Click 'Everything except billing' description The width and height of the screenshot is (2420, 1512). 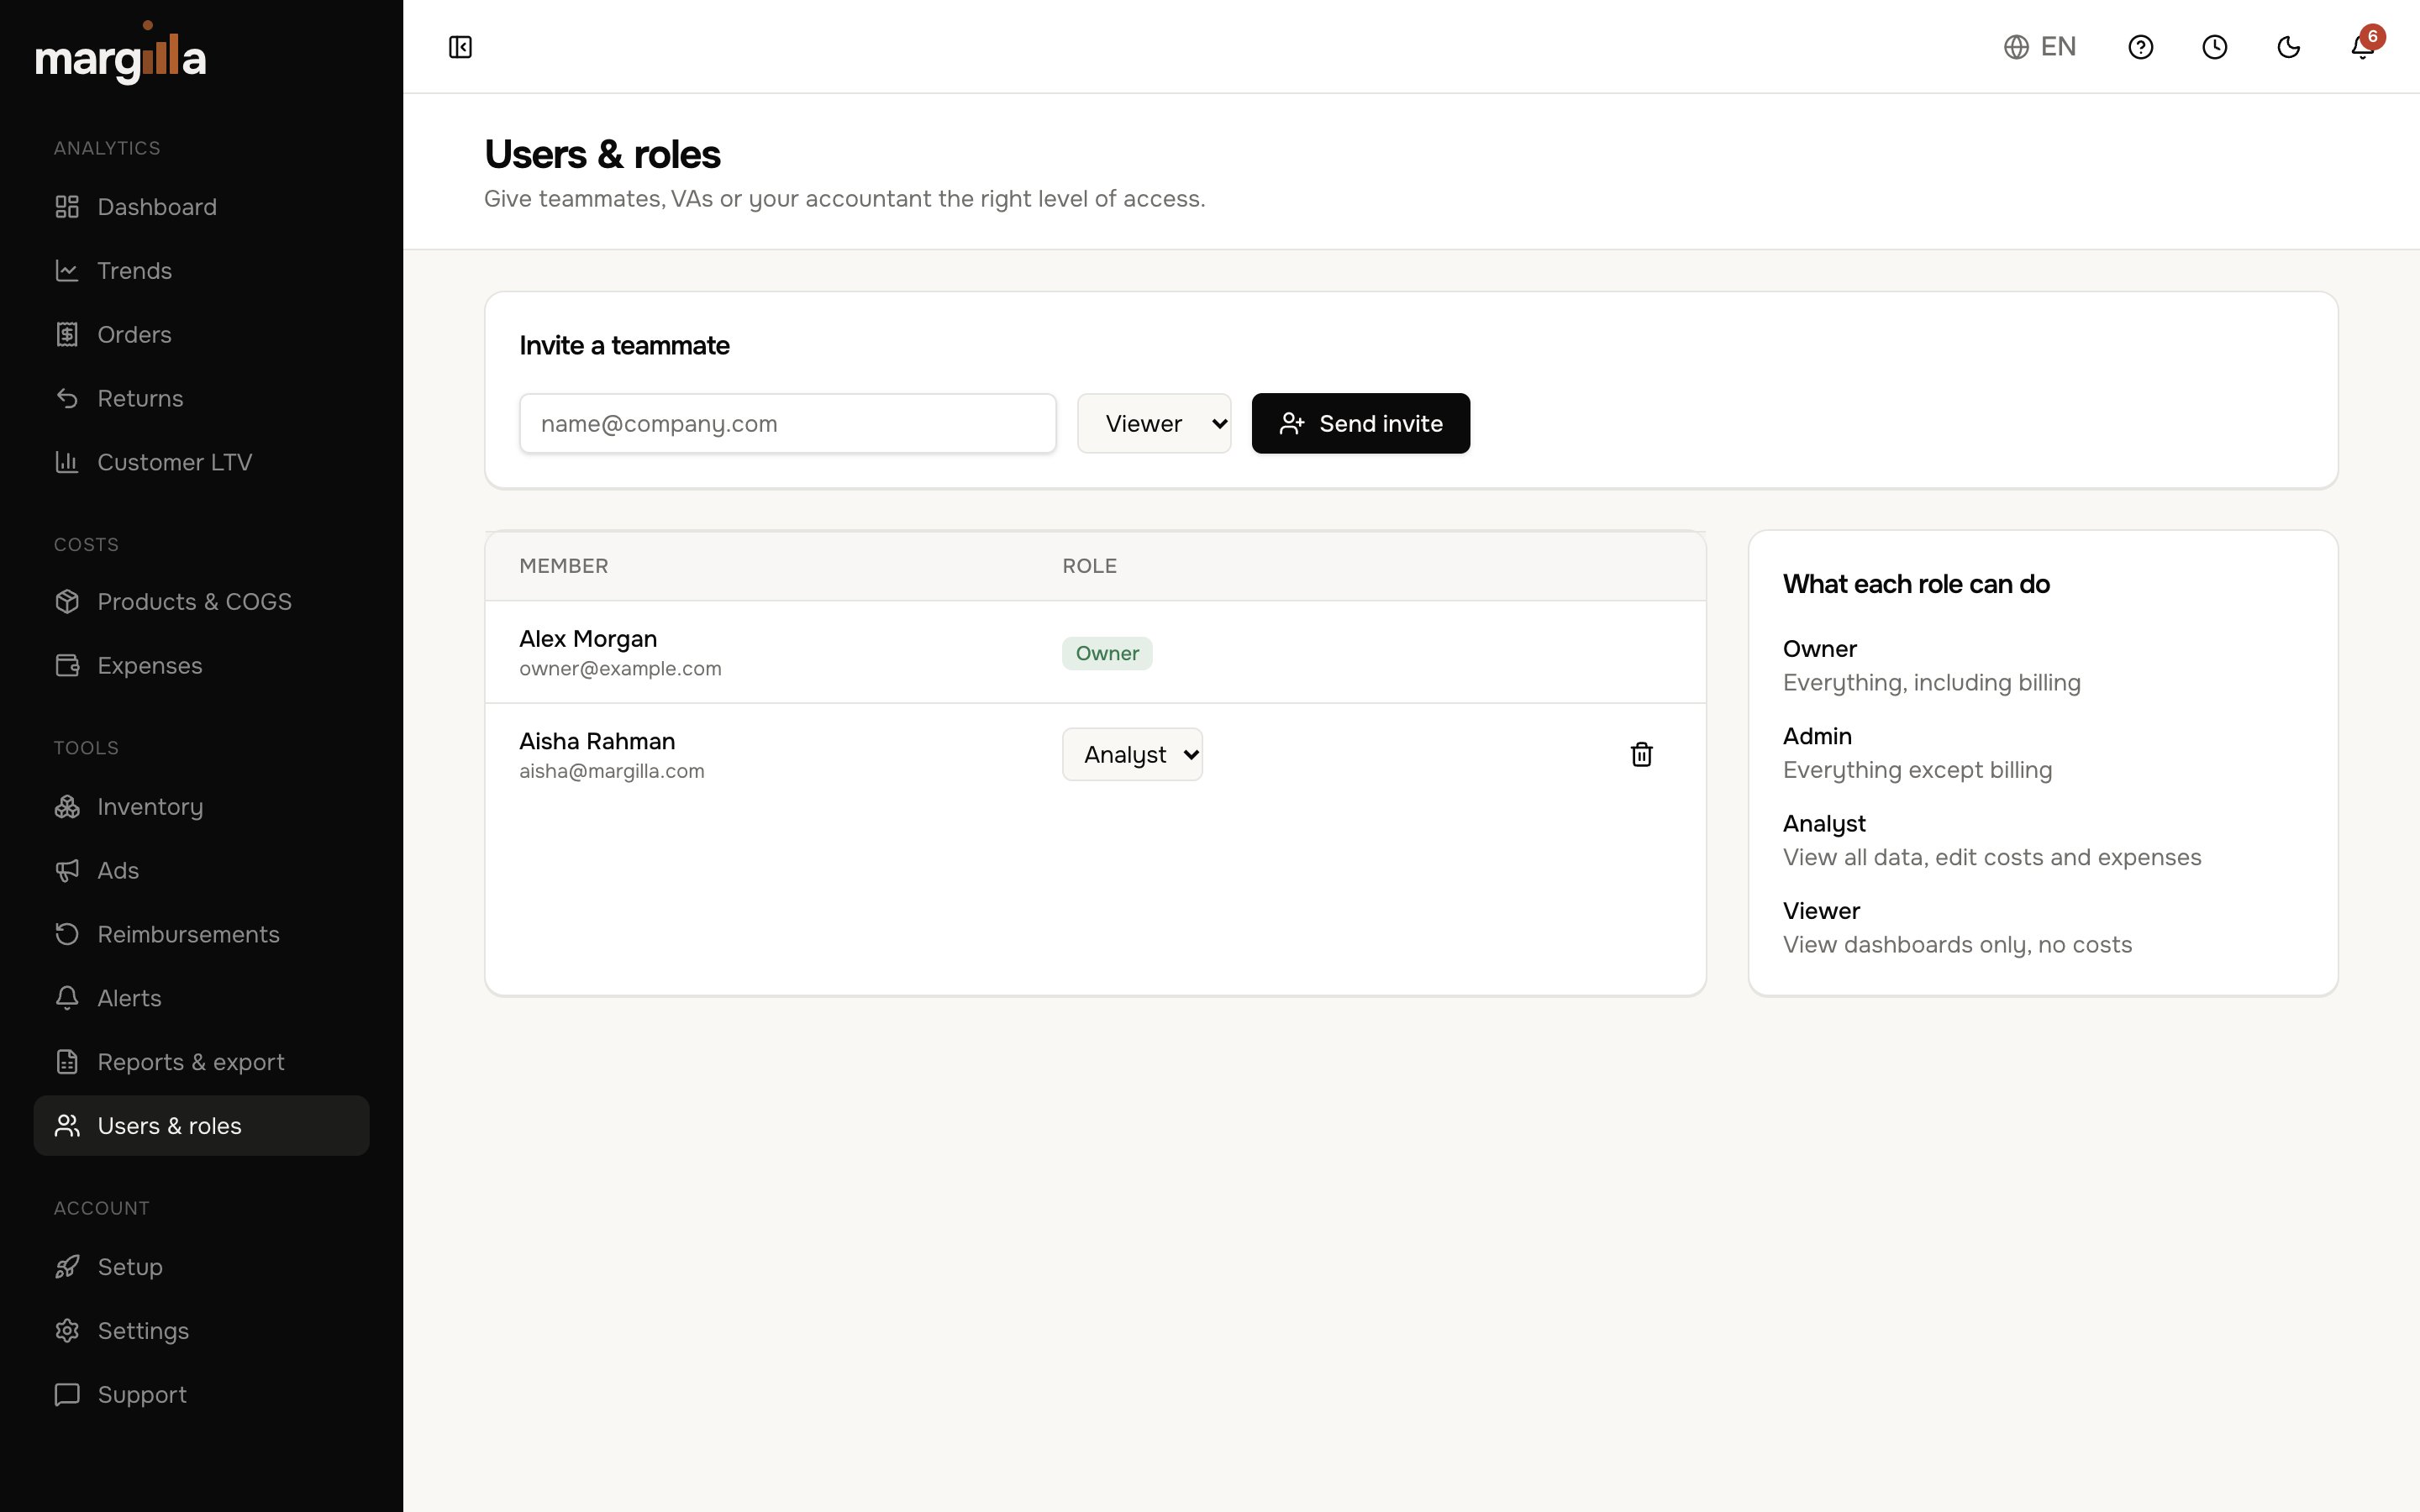(x=1917, y=770)
